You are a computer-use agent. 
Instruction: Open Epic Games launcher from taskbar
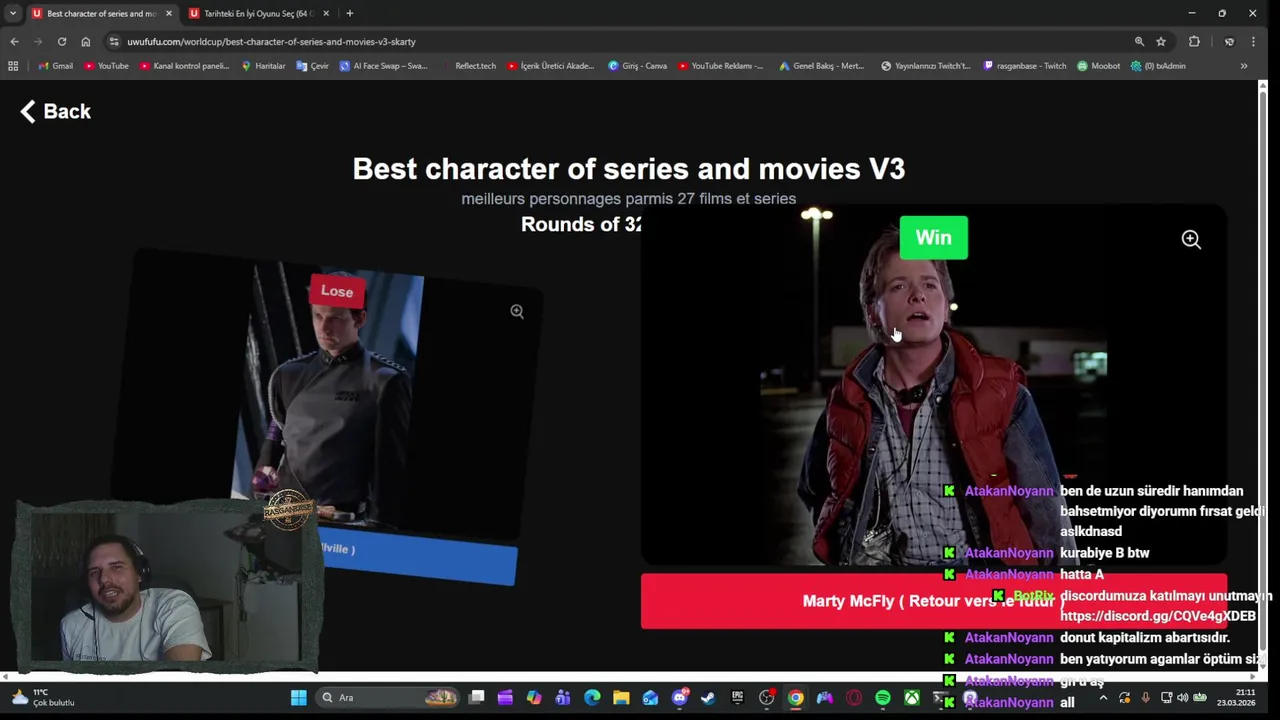coord(737,698)
